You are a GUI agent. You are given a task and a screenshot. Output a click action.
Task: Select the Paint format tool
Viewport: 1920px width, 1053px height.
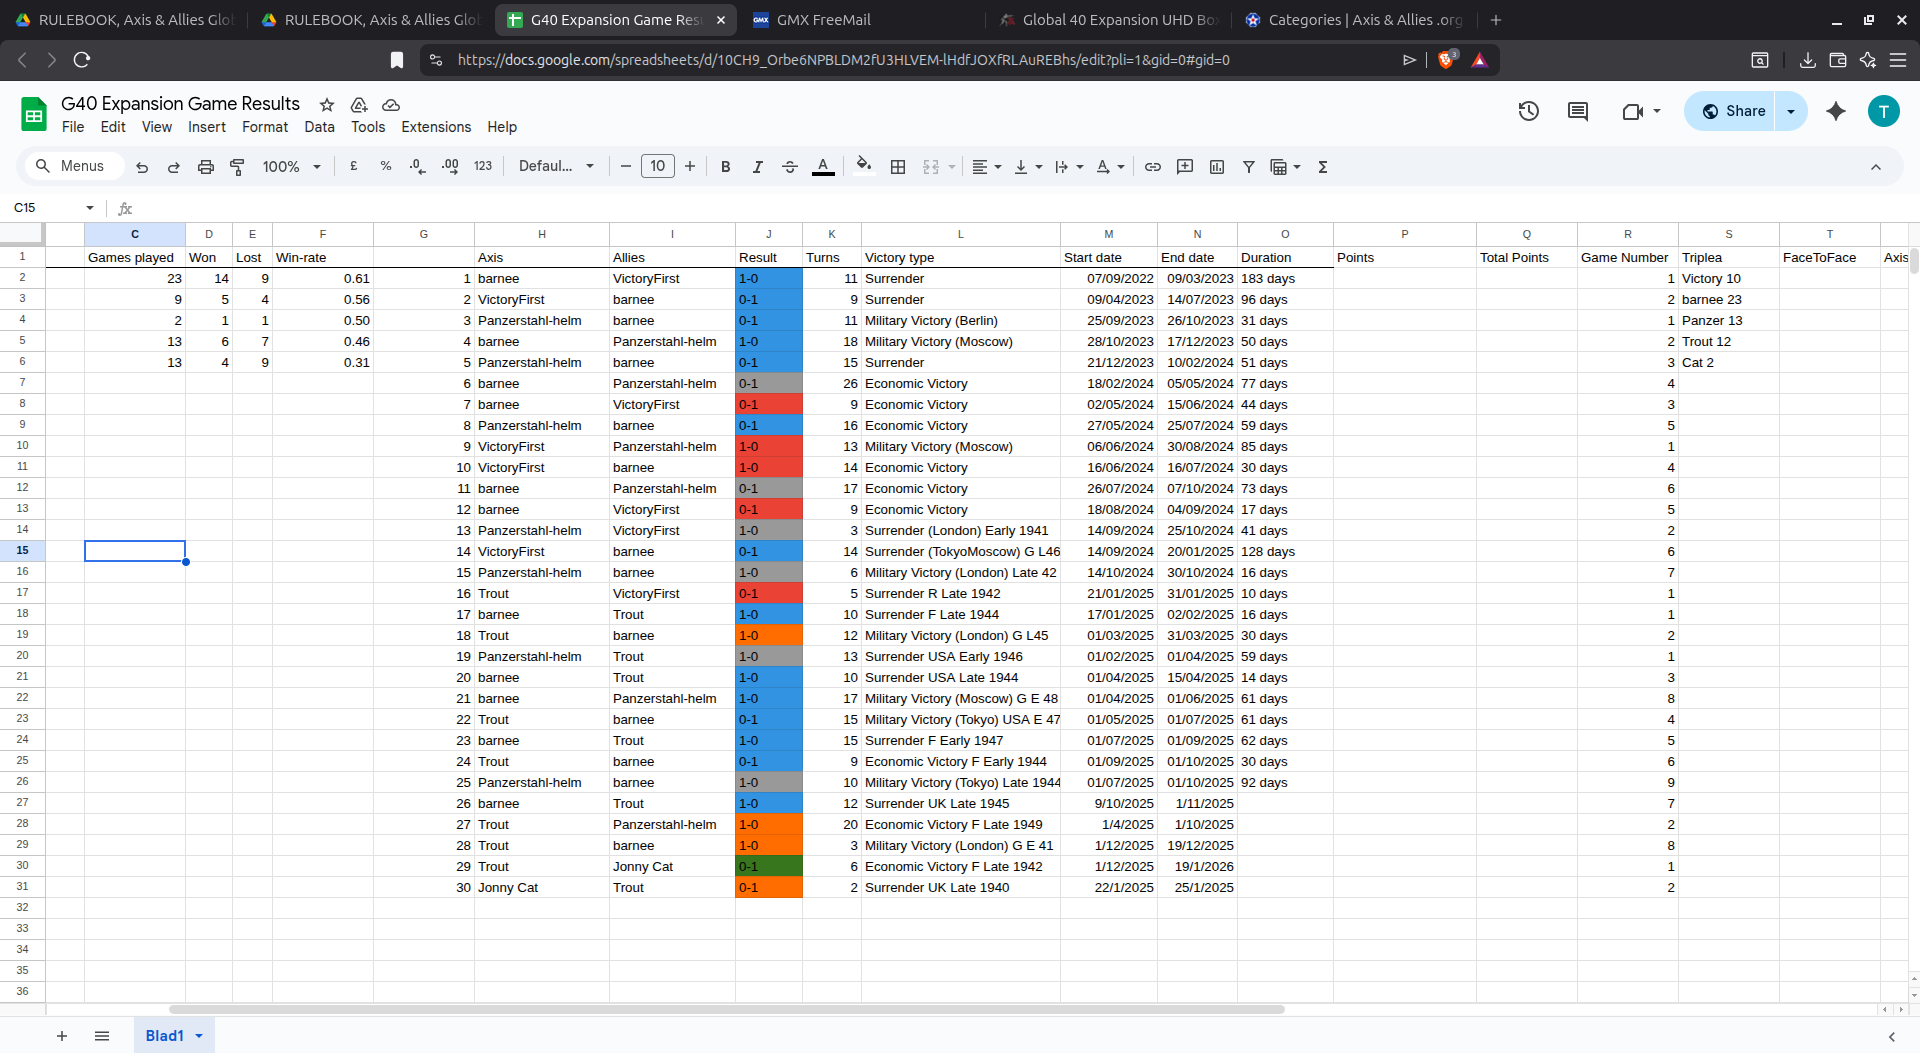click(x=238, y=167)
